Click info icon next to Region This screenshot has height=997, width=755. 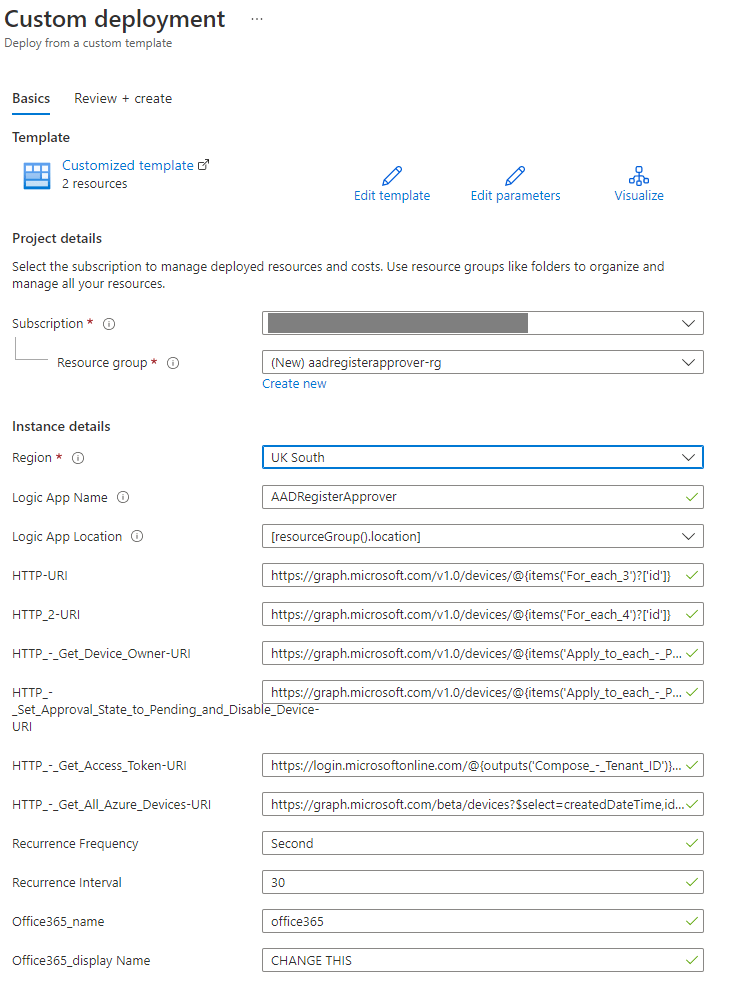pyautogui.click(x=78, y=458)
